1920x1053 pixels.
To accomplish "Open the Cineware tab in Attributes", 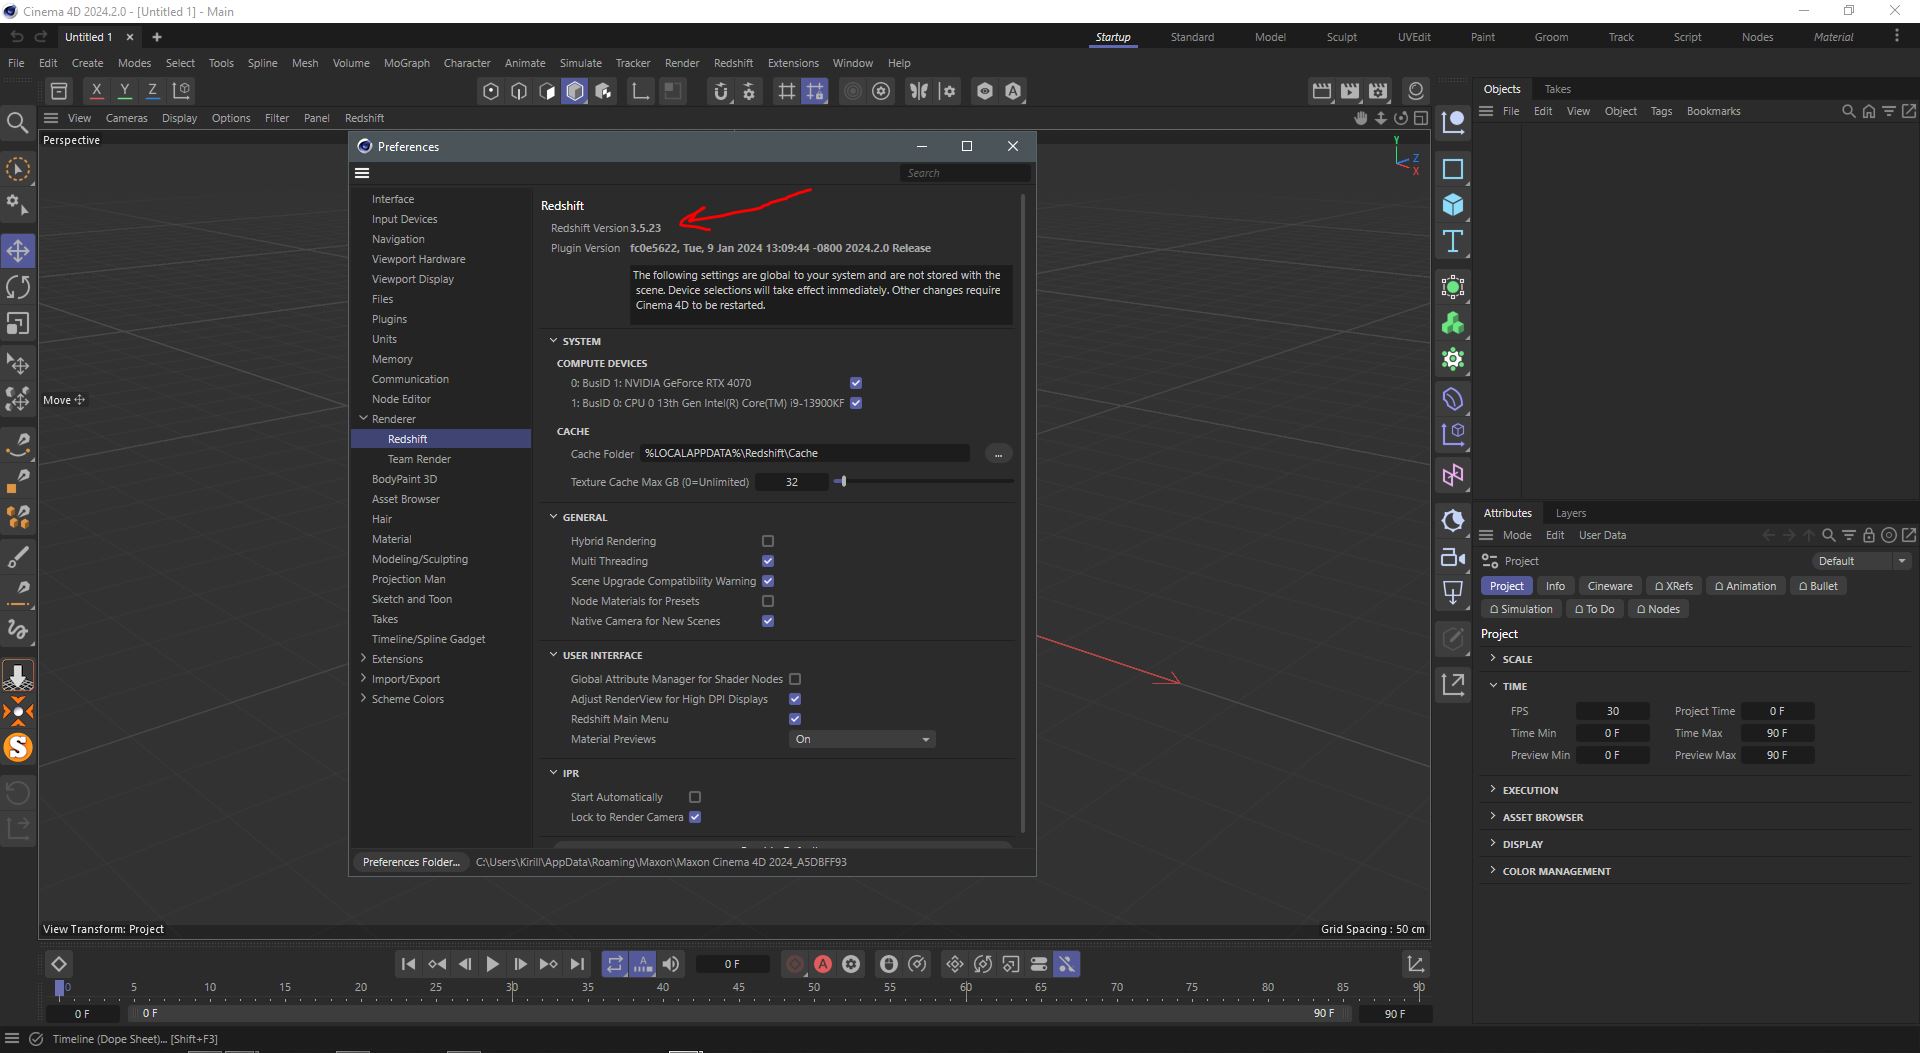I will coord(1609,586).
